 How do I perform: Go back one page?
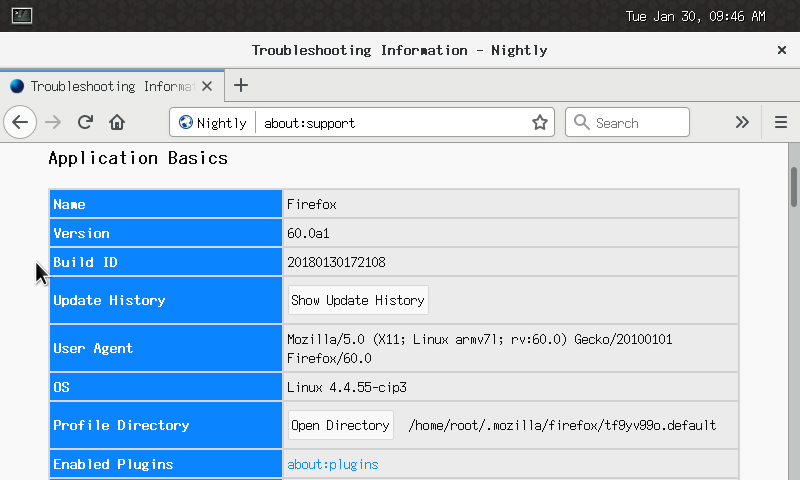point(20,122)
